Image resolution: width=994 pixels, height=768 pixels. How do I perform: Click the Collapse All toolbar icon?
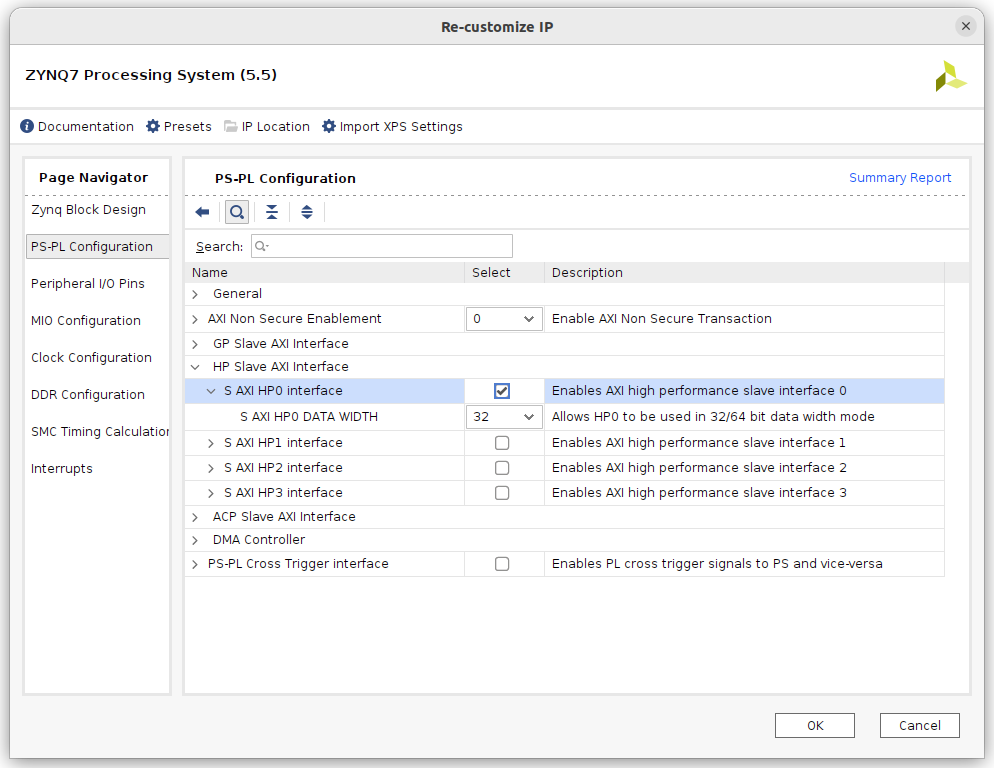point(271,212)
